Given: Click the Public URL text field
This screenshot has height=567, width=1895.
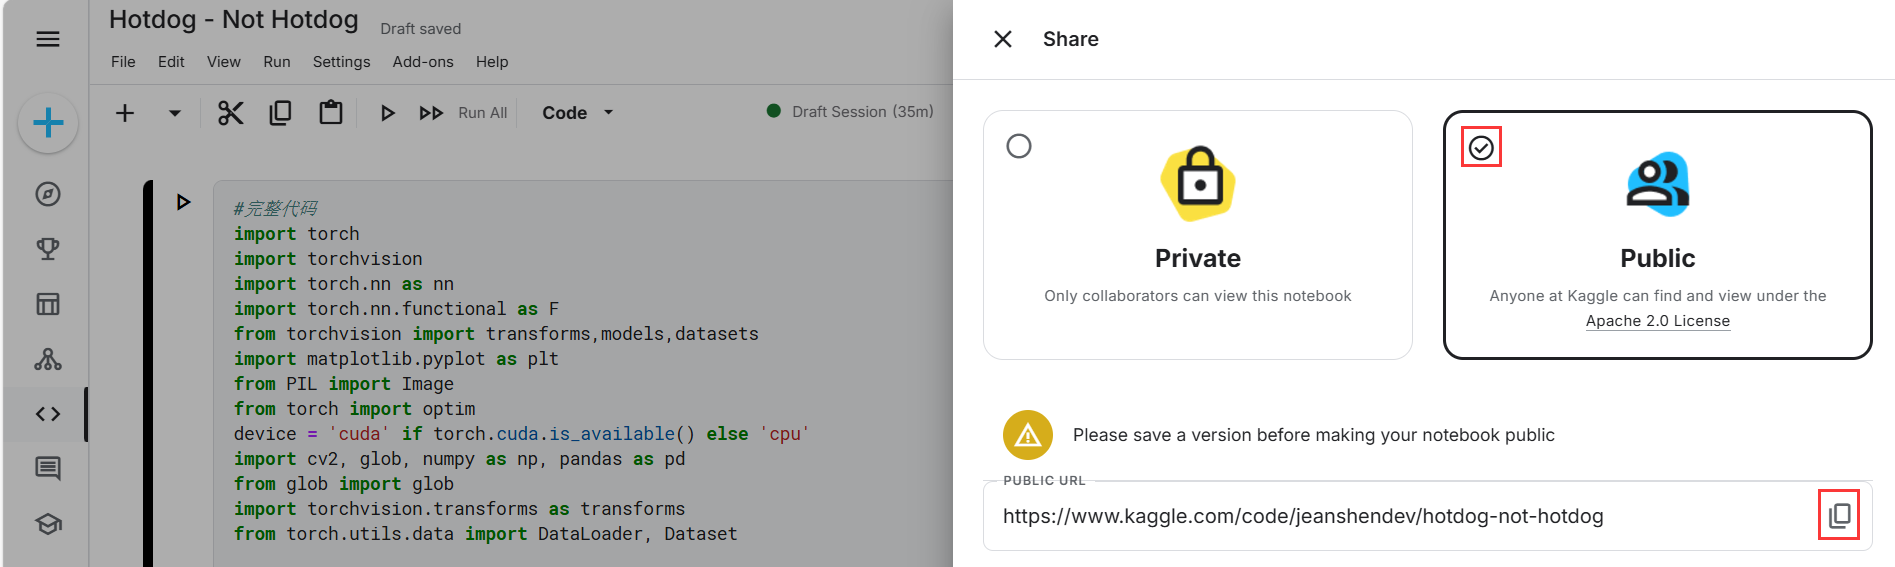Looking at the screenshot, I should click(1400, 516).
